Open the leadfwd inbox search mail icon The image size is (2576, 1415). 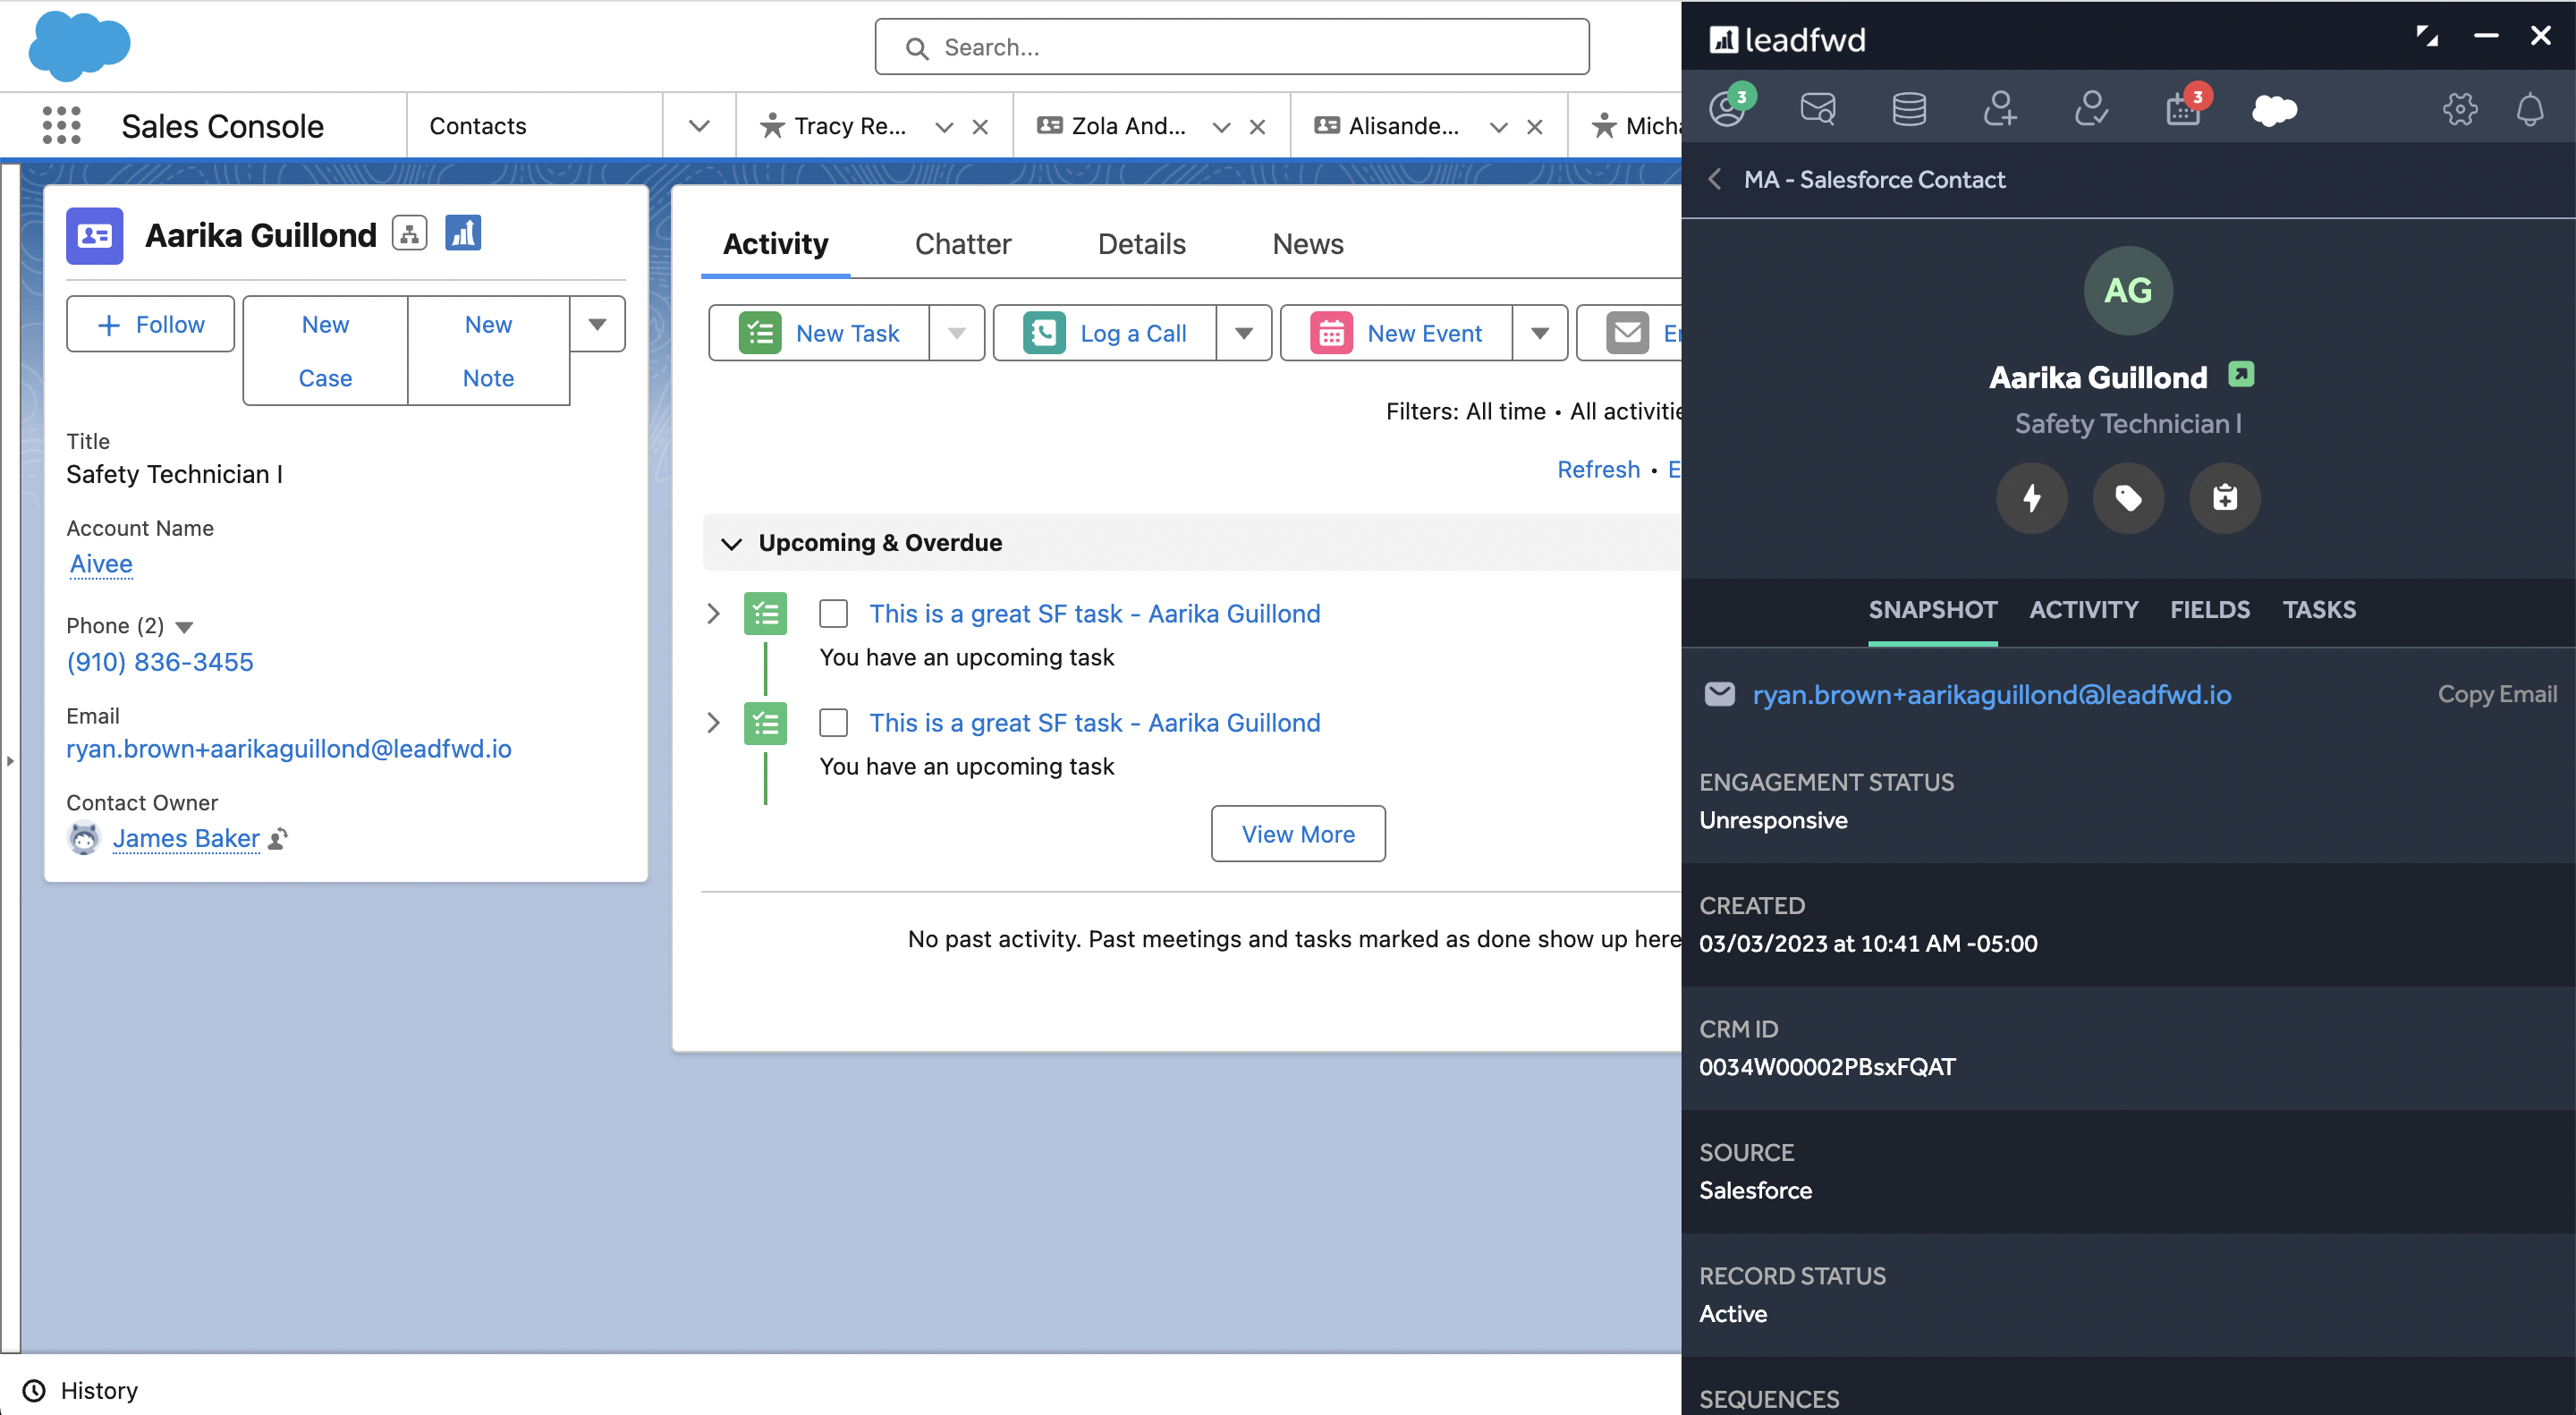(1818, 108)
